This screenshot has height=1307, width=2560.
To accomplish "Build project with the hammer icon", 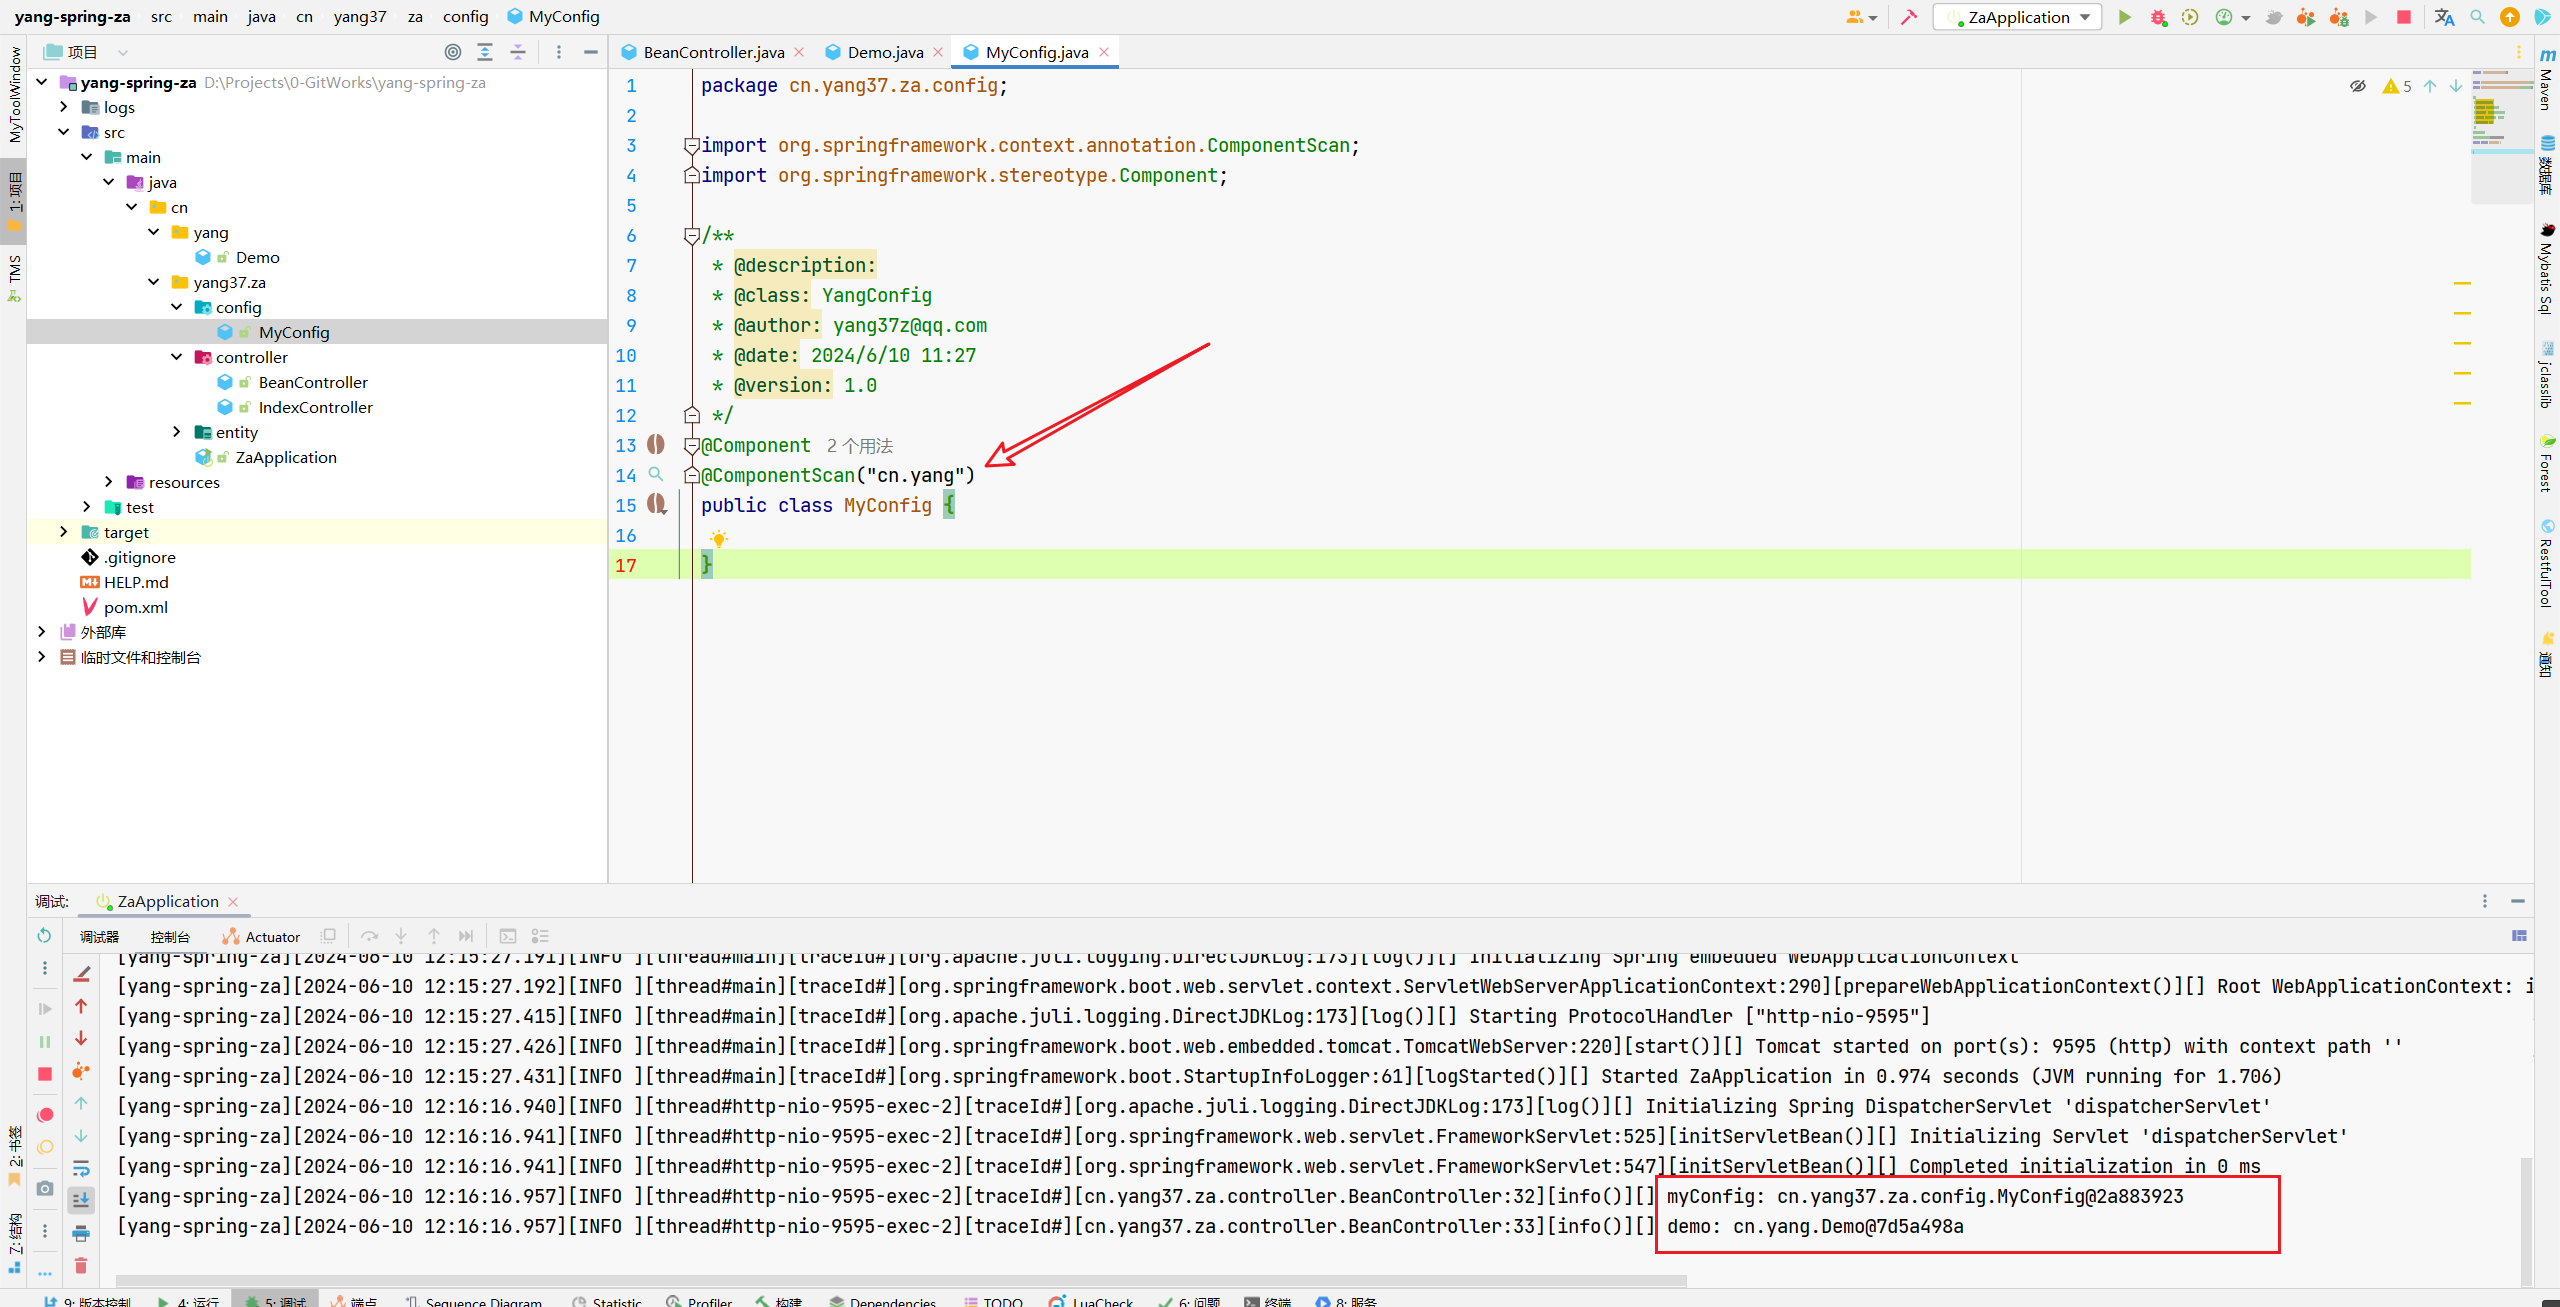I will point(1908,17).
